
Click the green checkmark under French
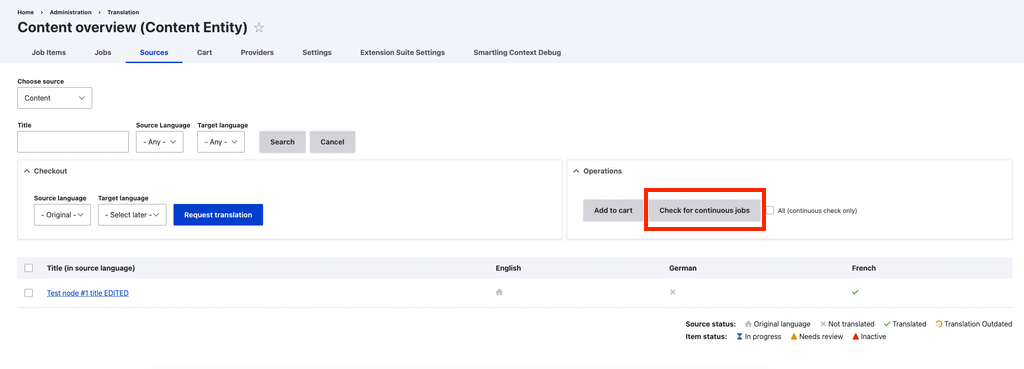coord(856,293)
